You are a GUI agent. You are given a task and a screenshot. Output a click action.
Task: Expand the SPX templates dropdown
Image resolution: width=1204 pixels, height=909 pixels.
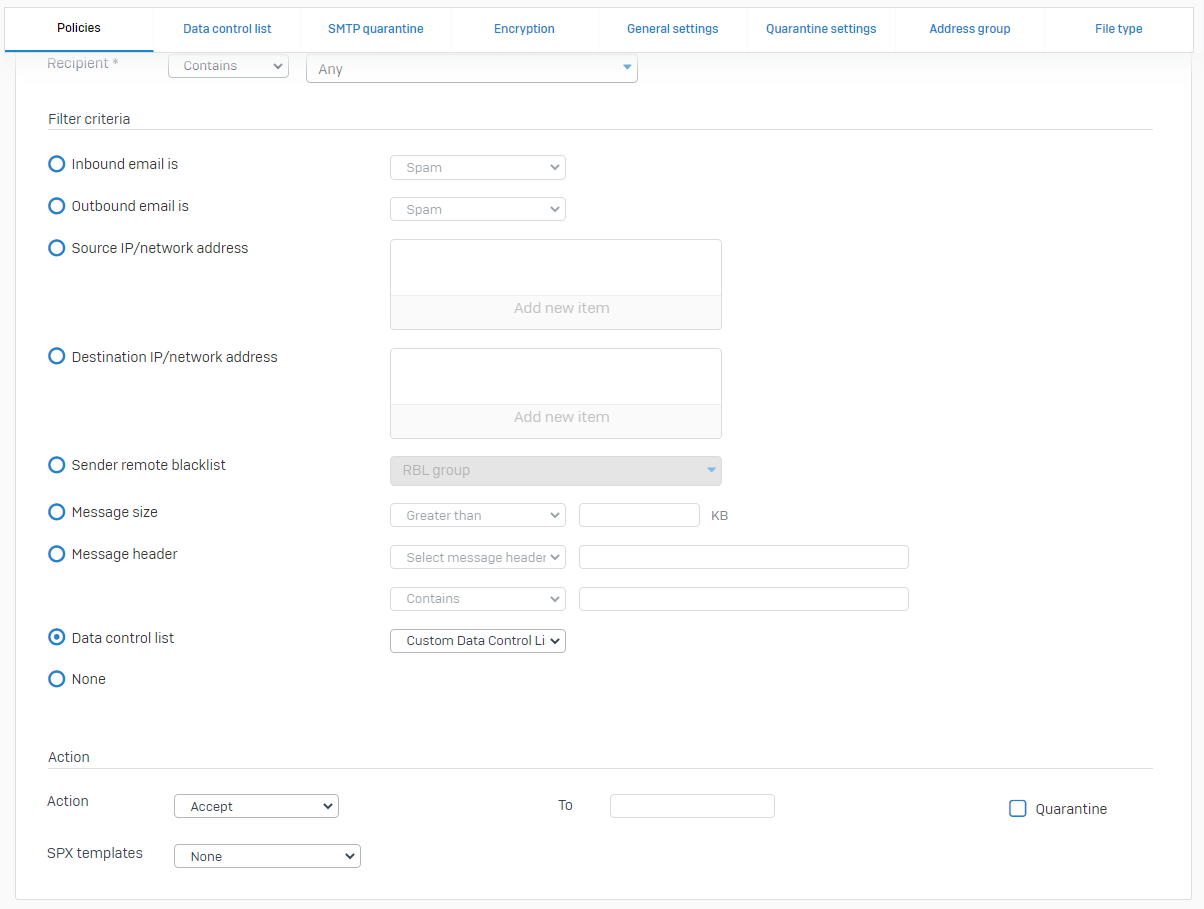click(x=267, y=856)
